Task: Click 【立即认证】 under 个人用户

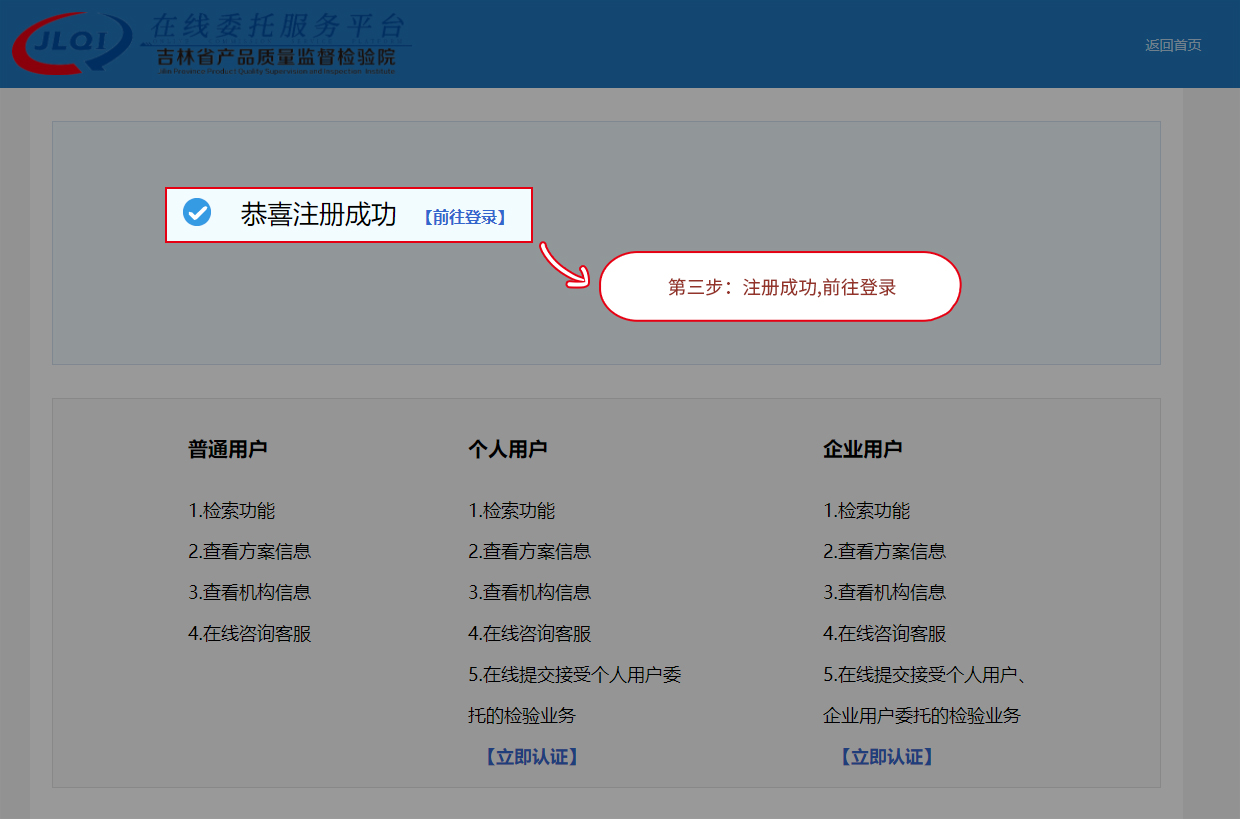Action: (531, 757)
